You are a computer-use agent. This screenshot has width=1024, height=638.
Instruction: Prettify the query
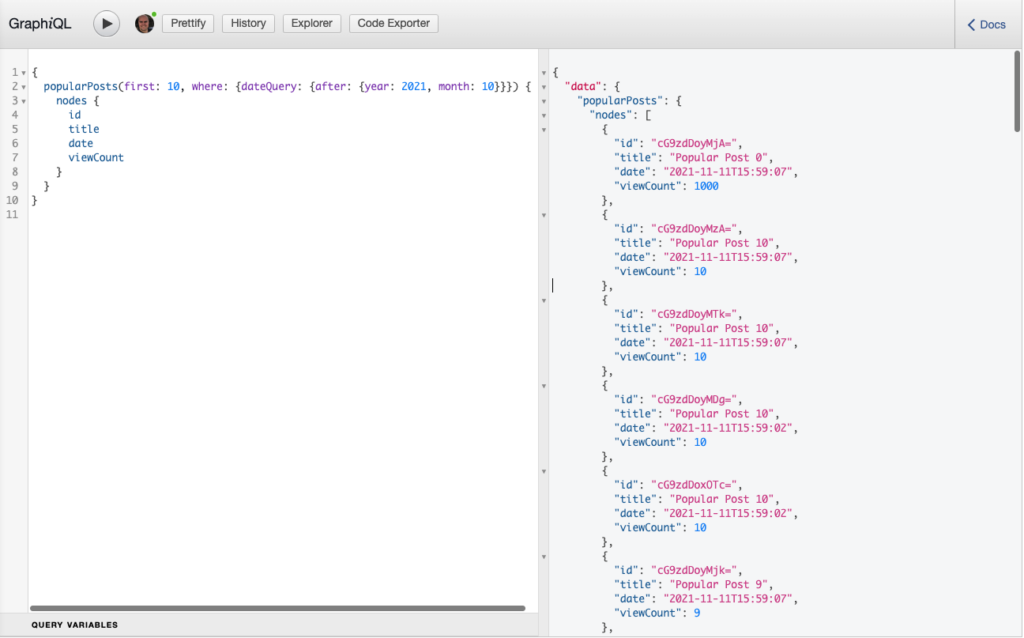pos(188,23)
